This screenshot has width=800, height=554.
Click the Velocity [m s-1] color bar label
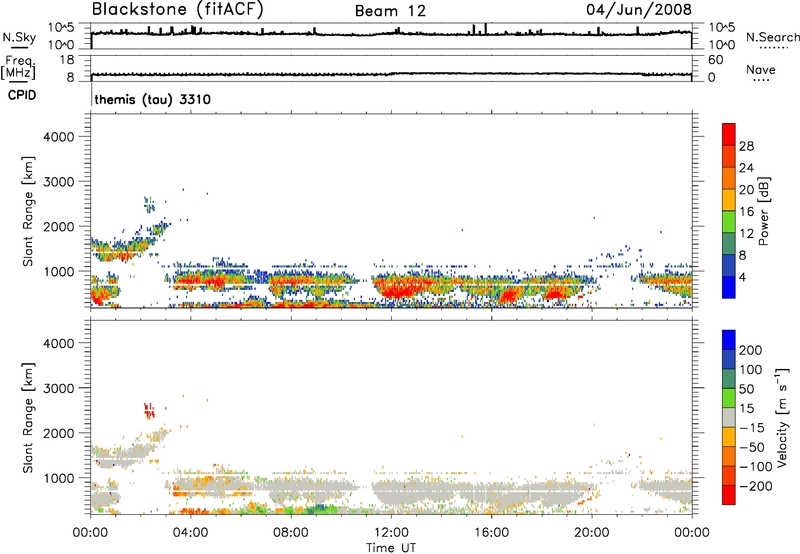[x=782, y=417]
